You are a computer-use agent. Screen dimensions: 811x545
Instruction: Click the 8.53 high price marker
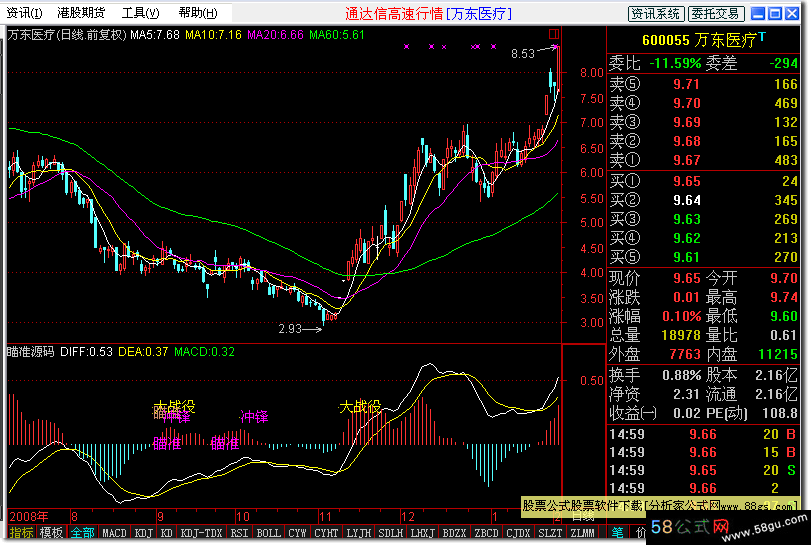[x=522, y=54]
